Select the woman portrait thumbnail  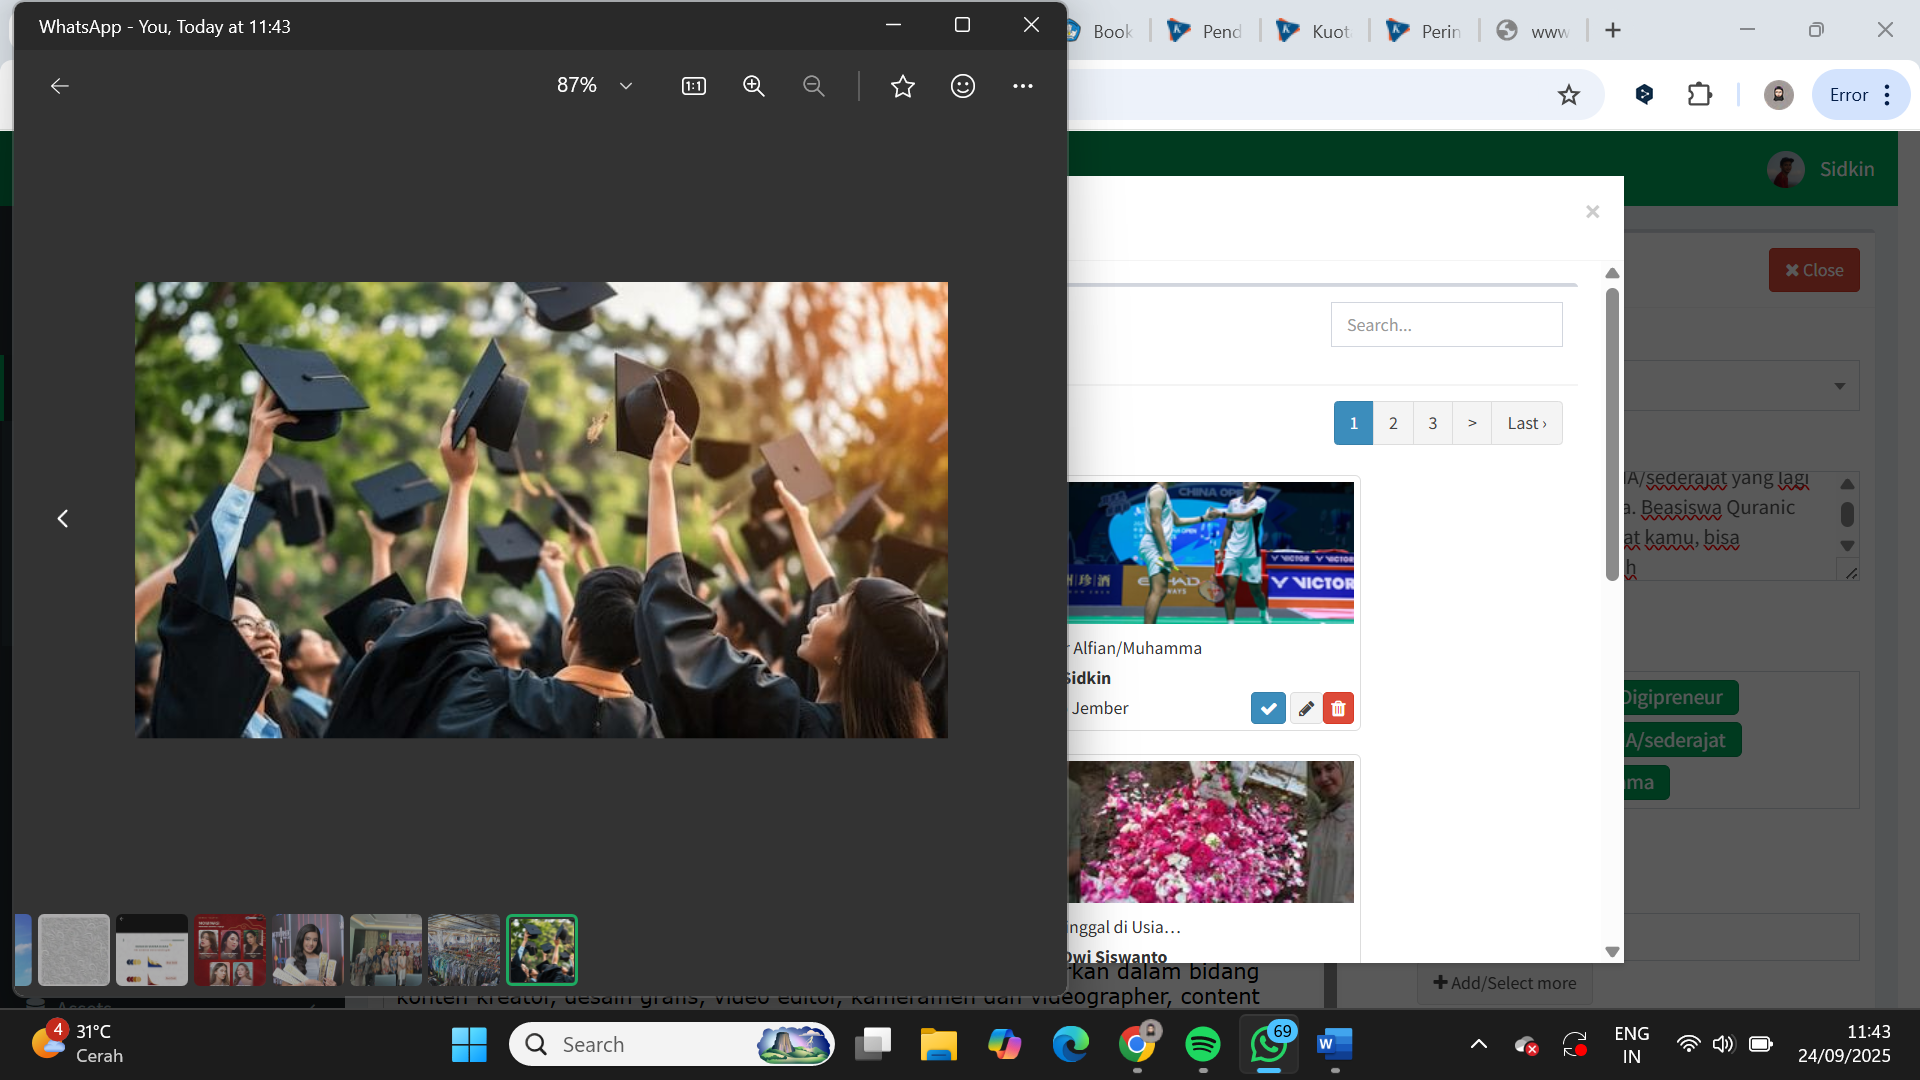(308, 950)
